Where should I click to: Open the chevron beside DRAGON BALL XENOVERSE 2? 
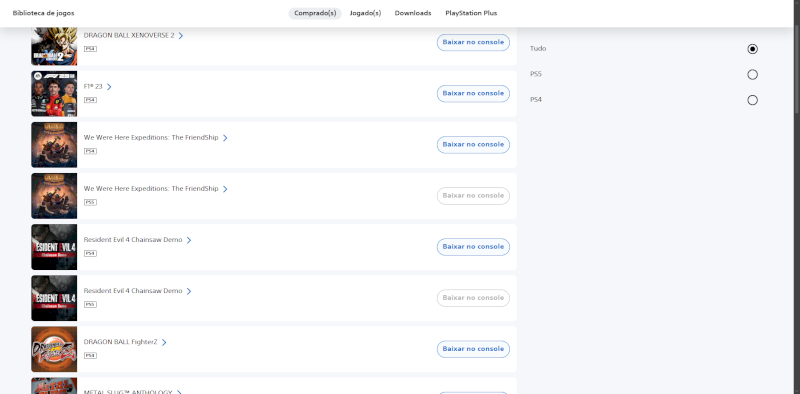181,36
